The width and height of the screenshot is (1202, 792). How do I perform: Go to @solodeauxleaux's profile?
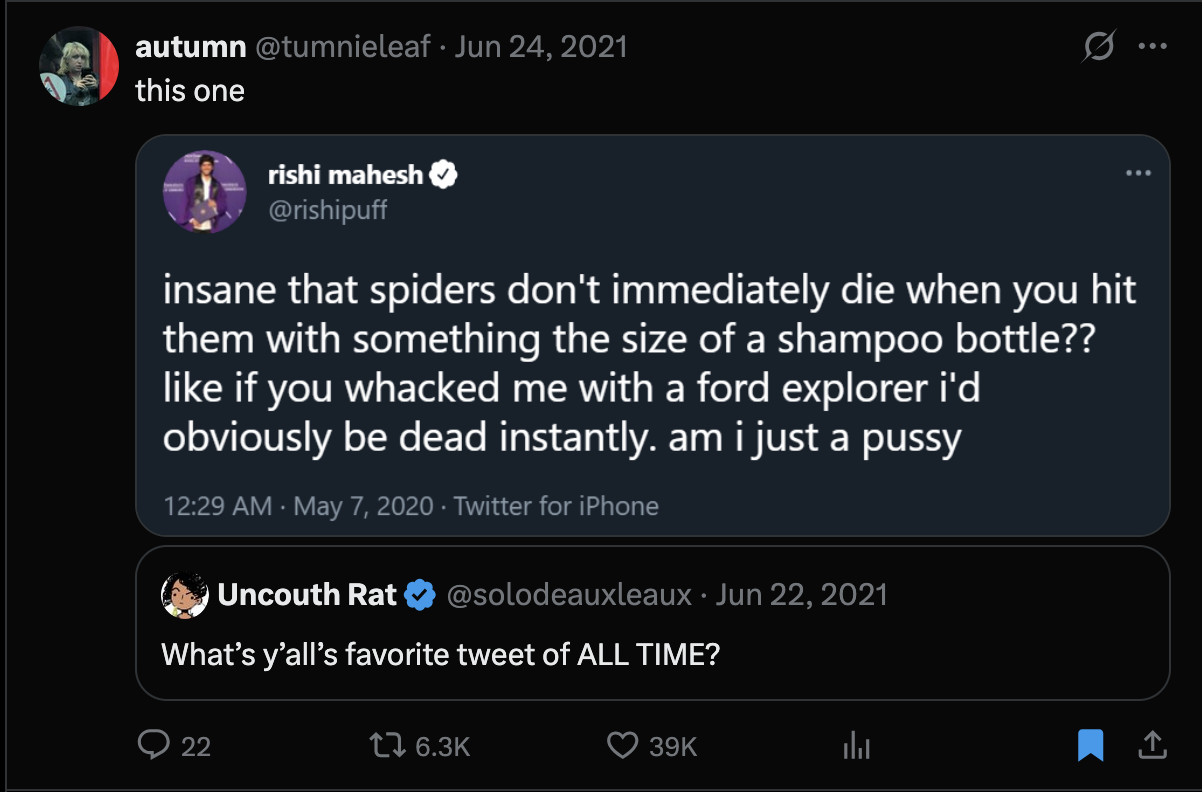pos(568,596)
